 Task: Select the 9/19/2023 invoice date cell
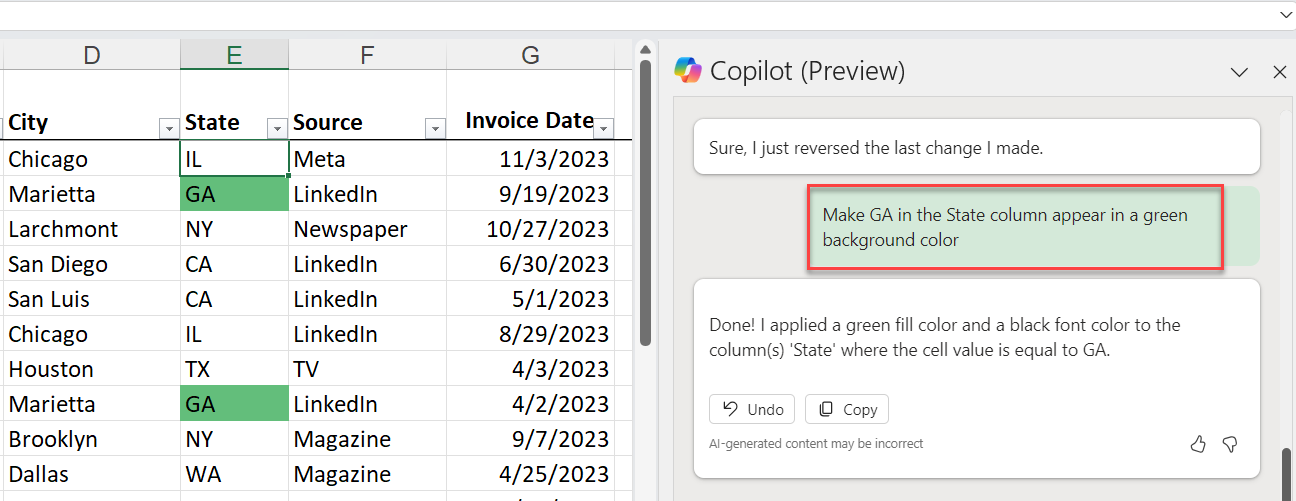click(x=530, y=194)
